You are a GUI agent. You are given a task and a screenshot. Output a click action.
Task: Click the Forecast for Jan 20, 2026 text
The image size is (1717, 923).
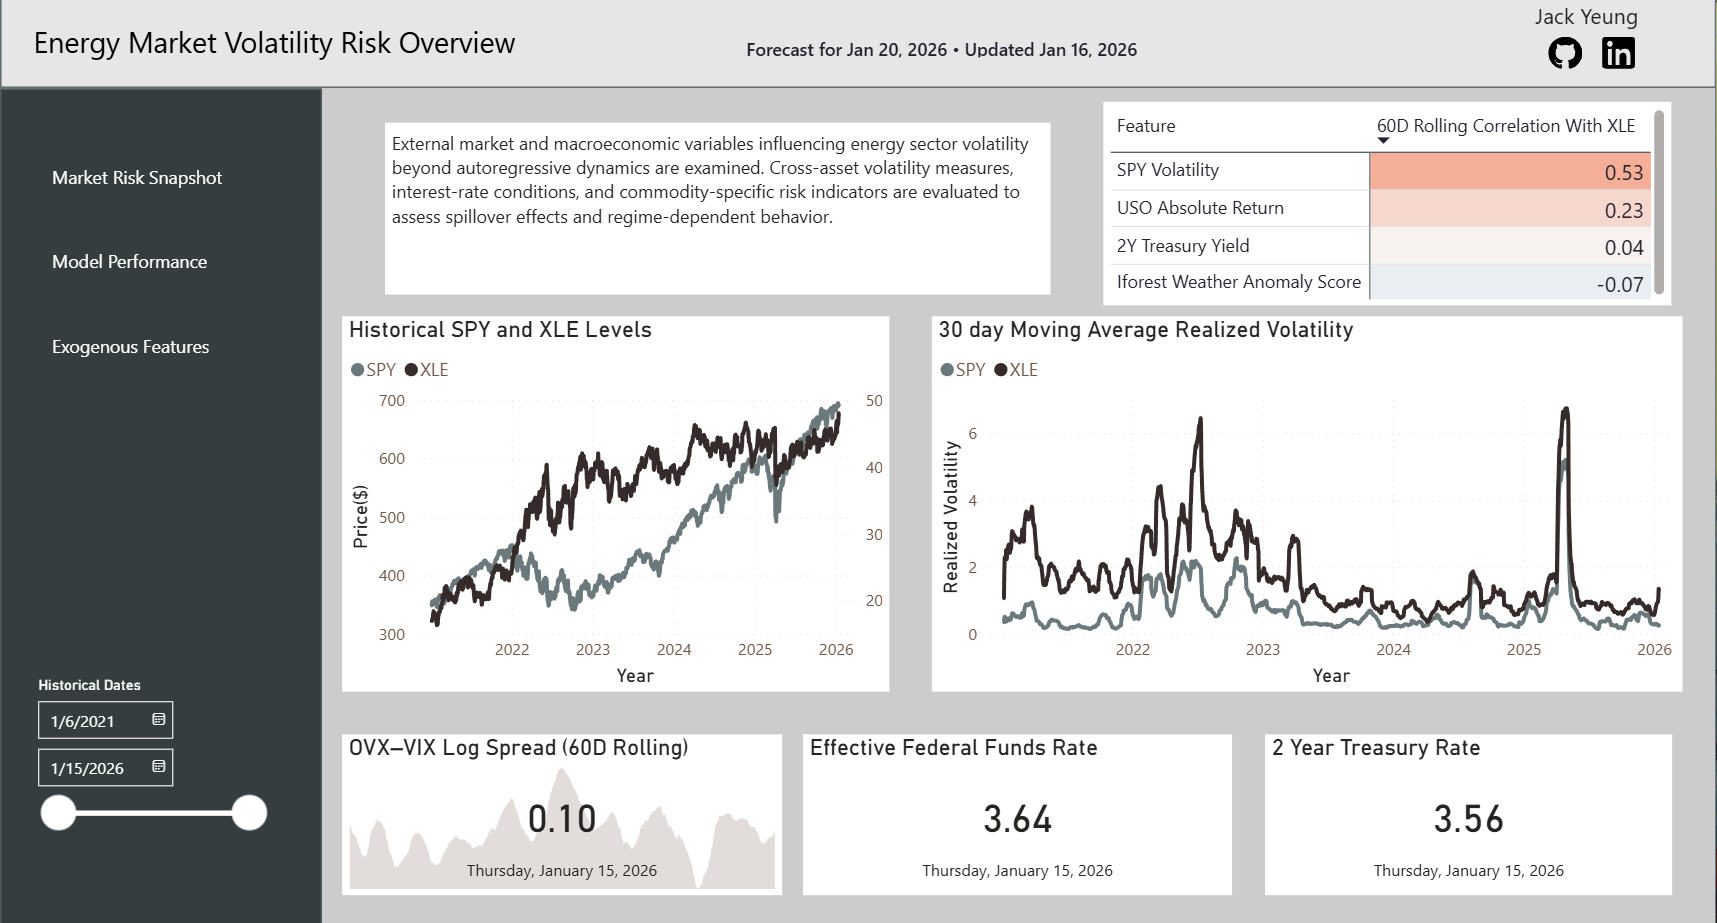[x=846, y=50]
